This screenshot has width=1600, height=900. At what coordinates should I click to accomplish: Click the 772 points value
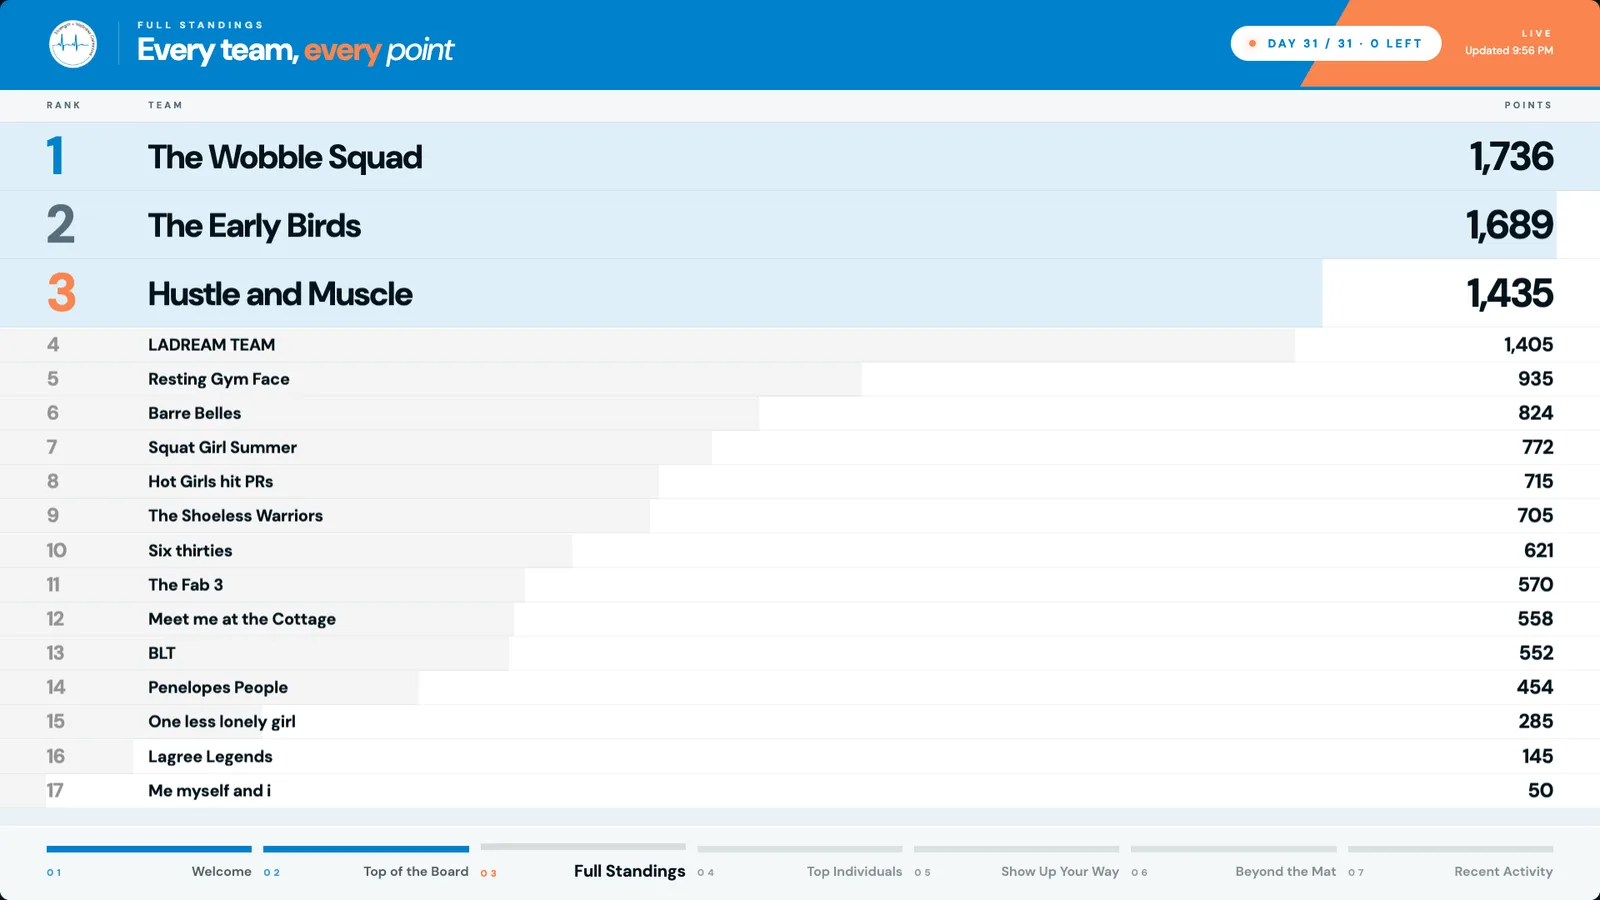pos(1538,447)
